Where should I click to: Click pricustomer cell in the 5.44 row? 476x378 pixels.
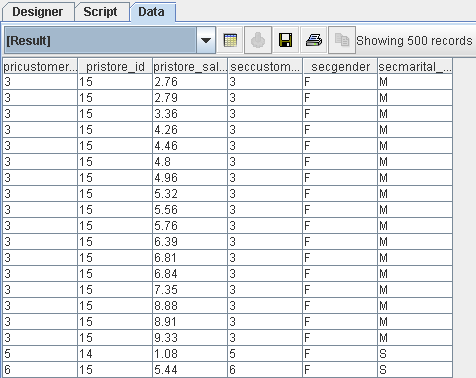pos(40,370)
